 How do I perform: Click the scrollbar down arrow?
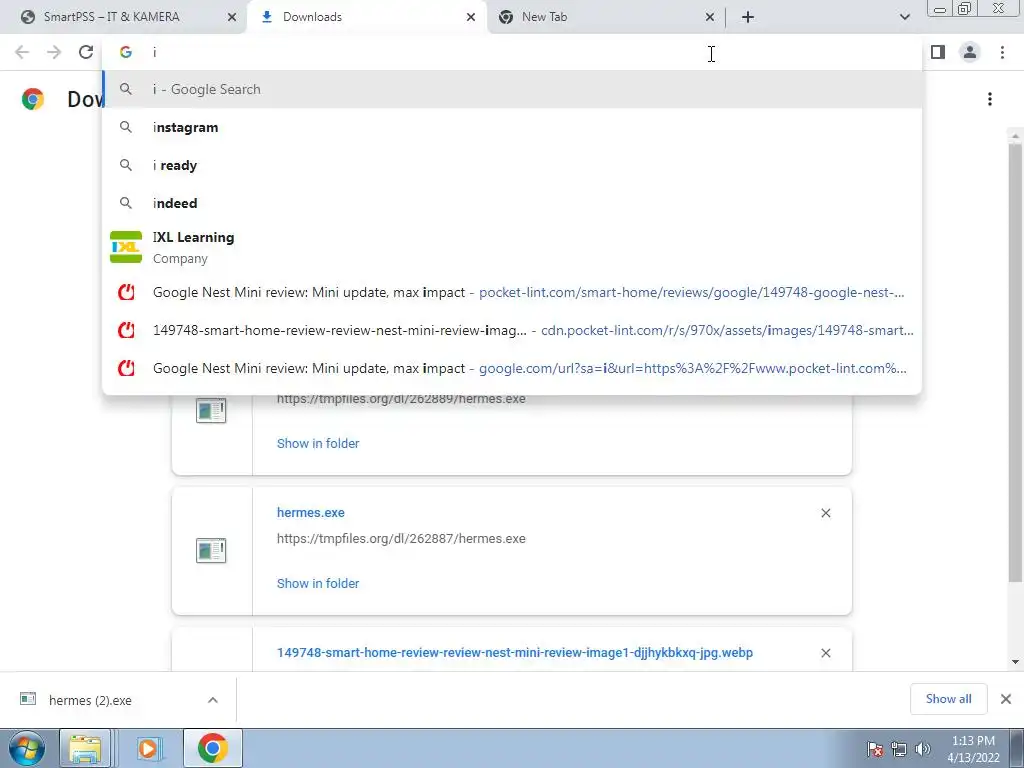(1015, 662)
